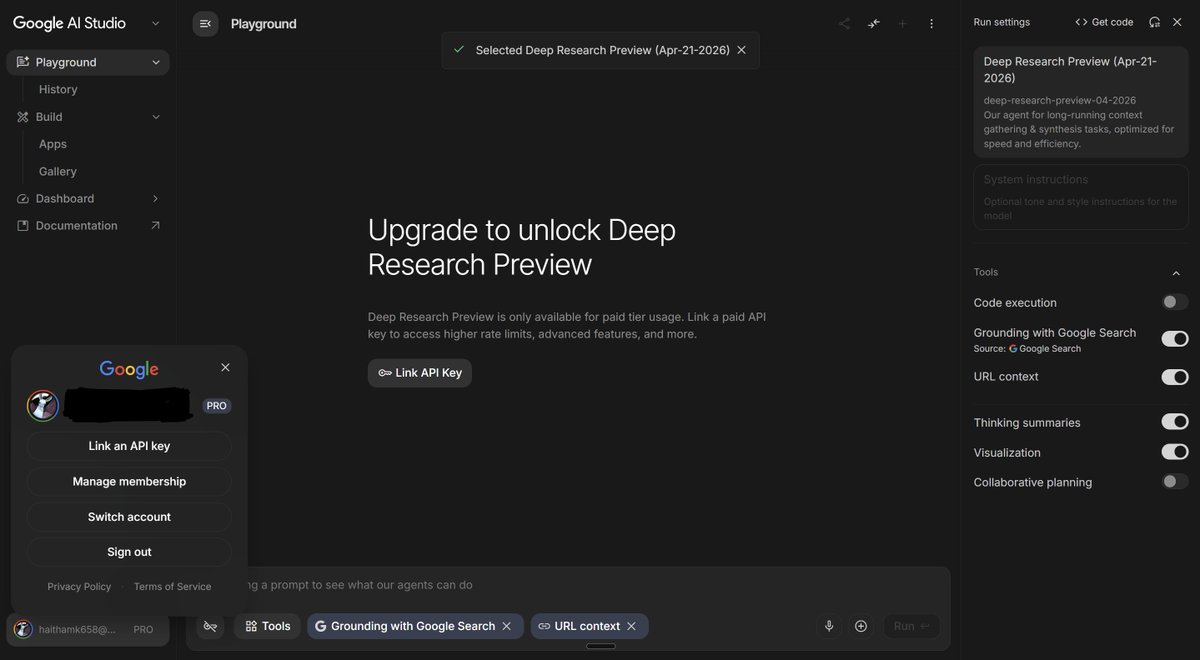Close the Google account popup

(x=225, y=368)
